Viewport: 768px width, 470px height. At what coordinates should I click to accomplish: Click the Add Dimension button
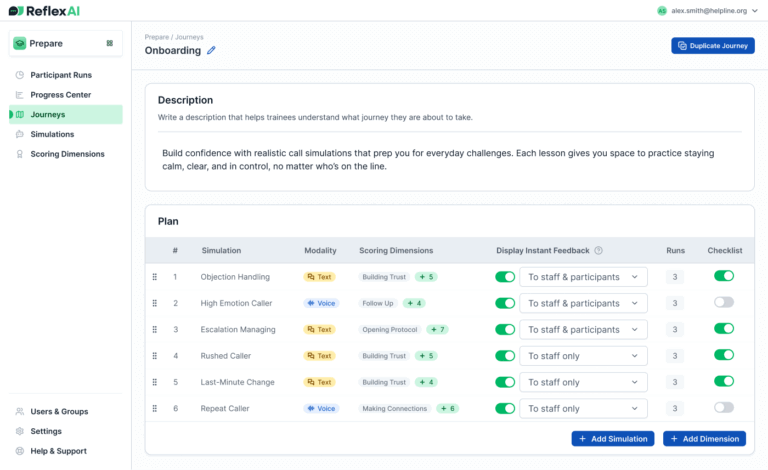(704, 439)
